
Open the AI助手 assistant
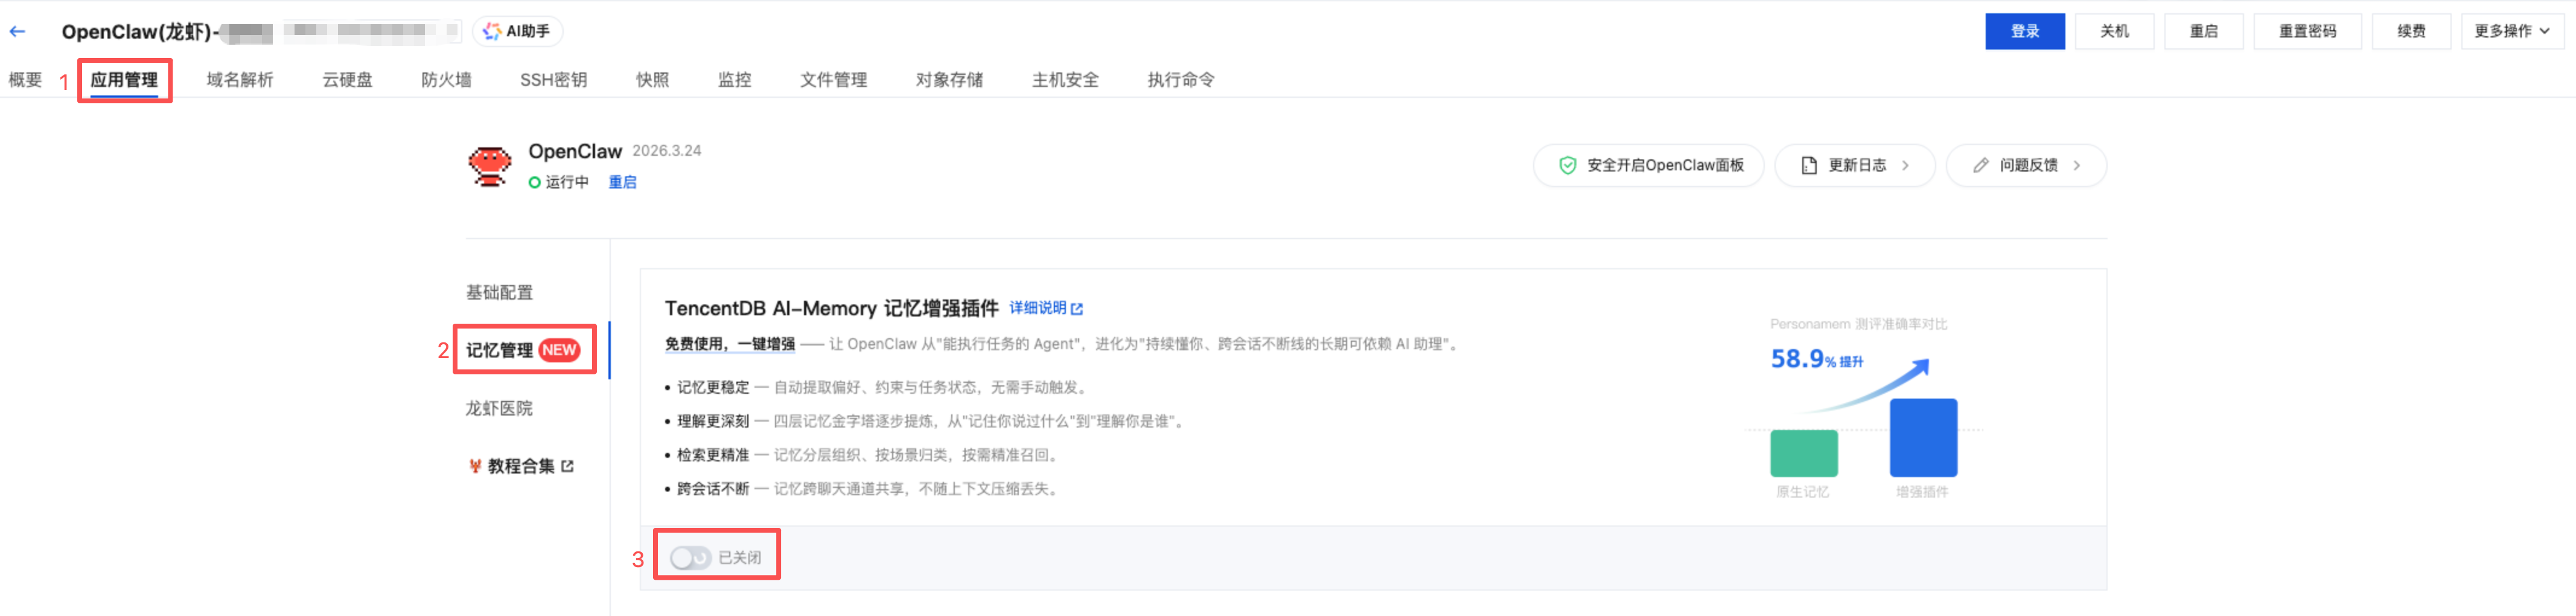[x=519, y=30]
